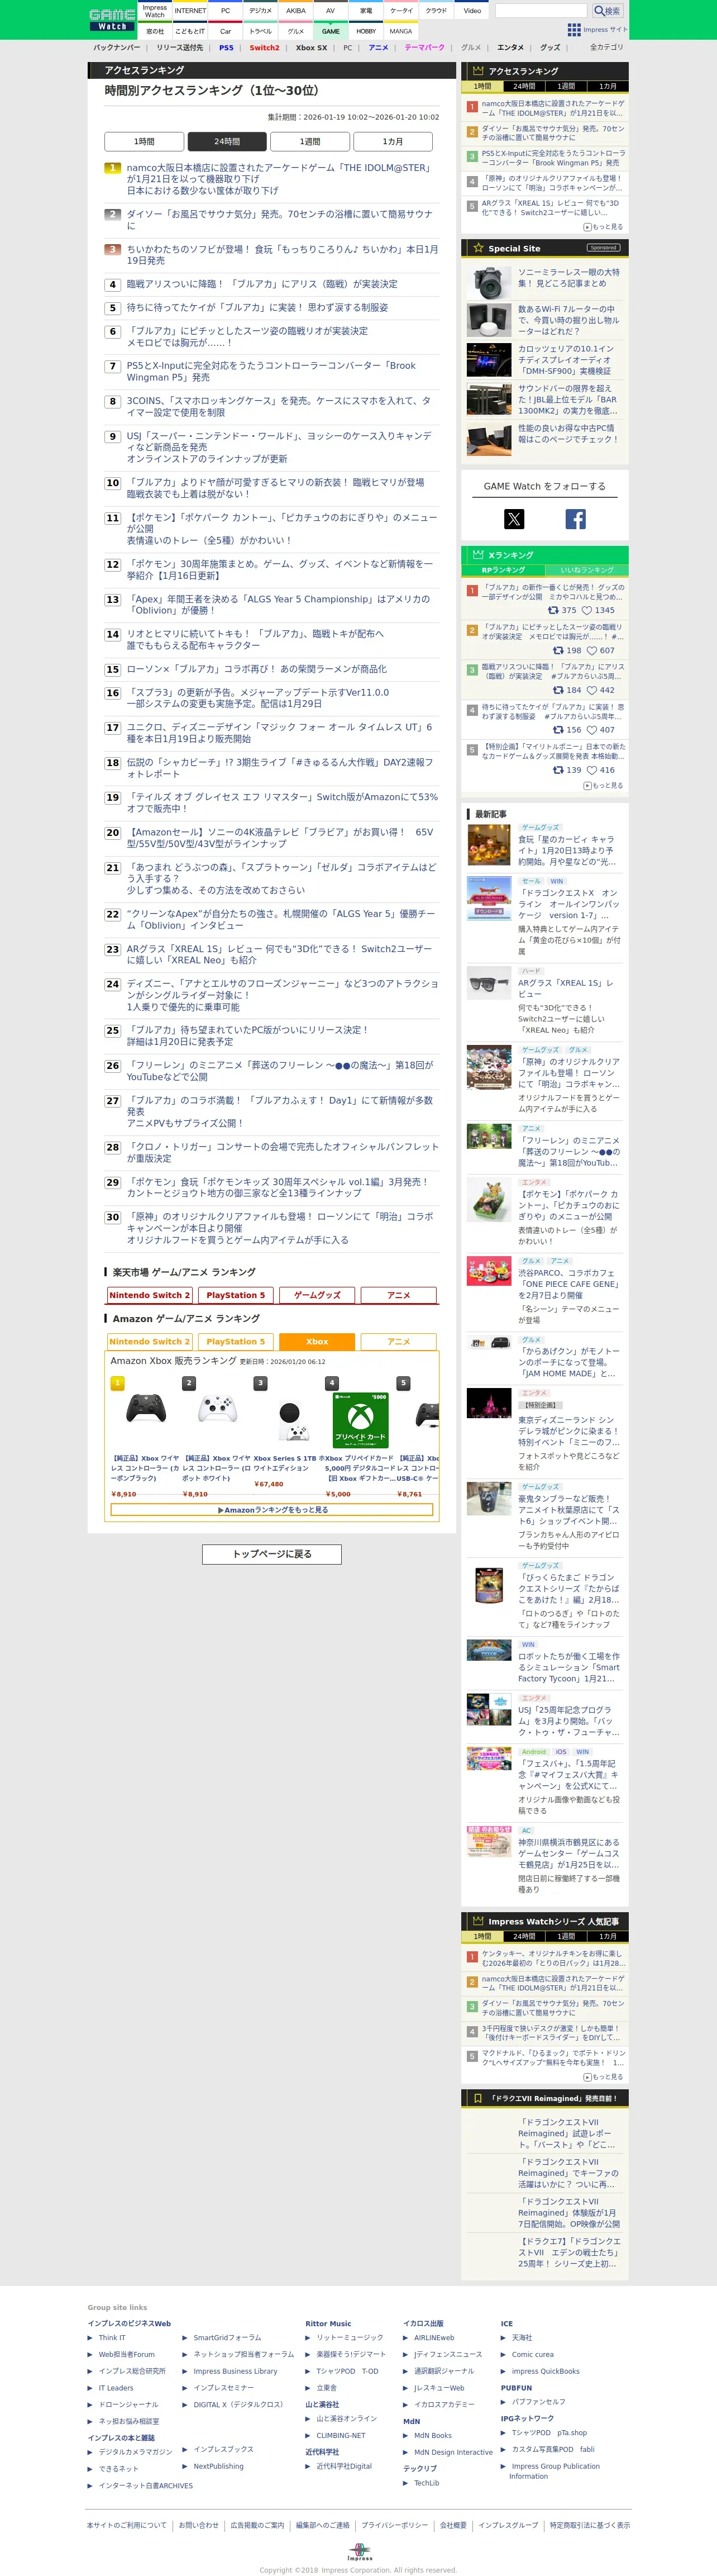This screenshot has height=2576, width=717.
Task: Open プライバシーポリシー in footer
Action: coord(394,2525)
